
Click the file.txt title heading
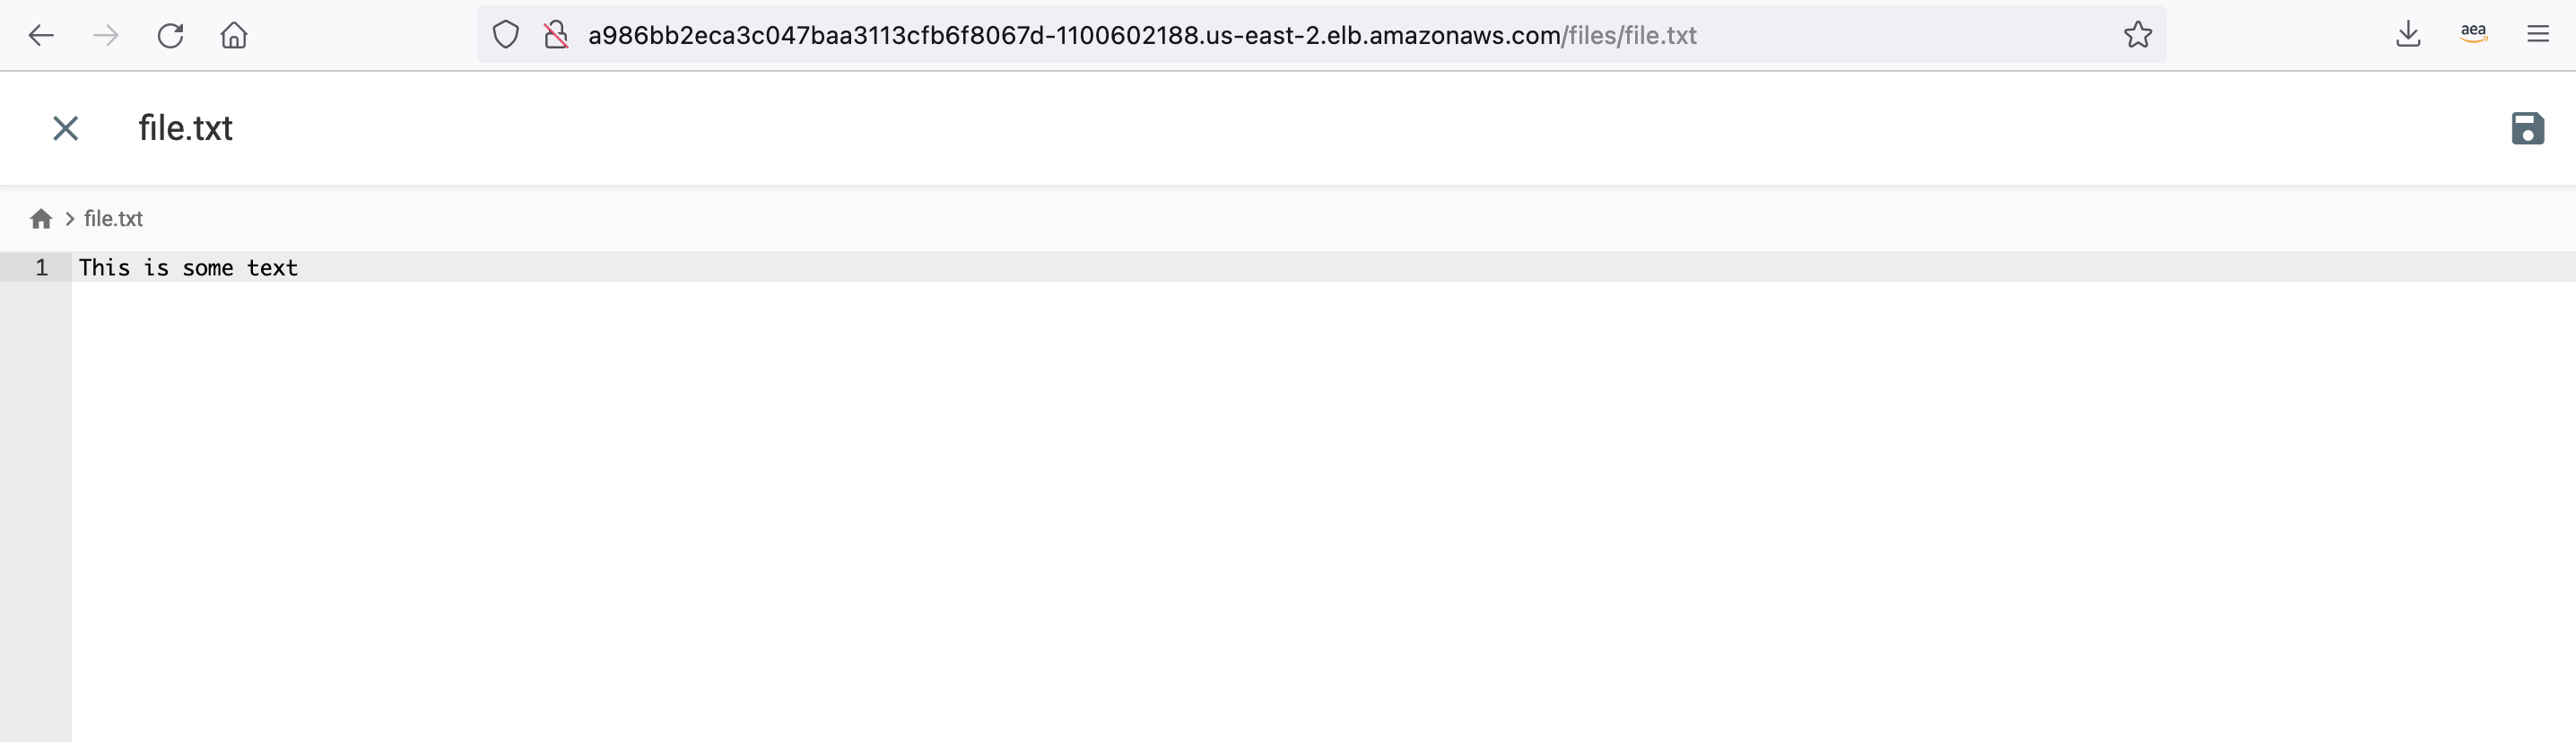pyautogui.click(x=185, y=128)
